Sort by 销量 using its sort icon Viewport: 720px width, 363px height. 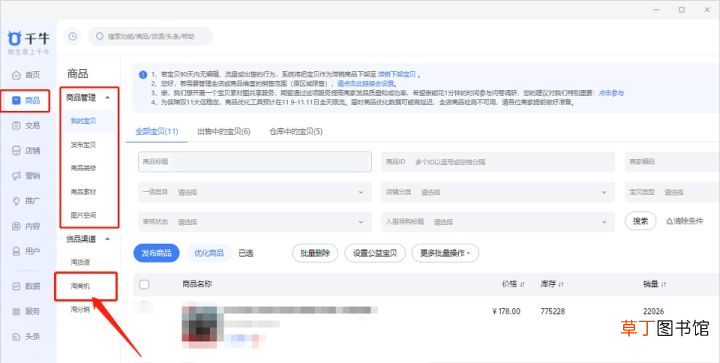point(663,285)
